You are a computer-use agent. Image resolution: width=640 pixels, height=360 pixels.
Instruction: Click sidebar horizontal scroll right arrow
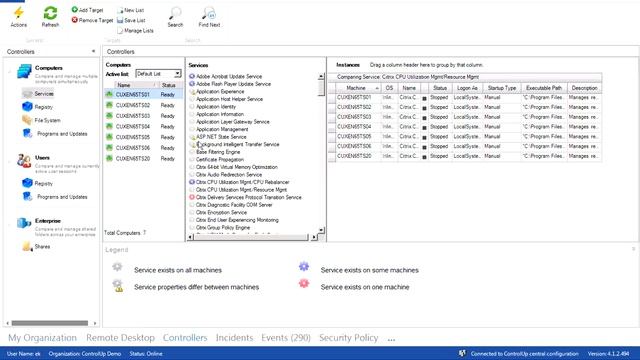click(95, 323)
